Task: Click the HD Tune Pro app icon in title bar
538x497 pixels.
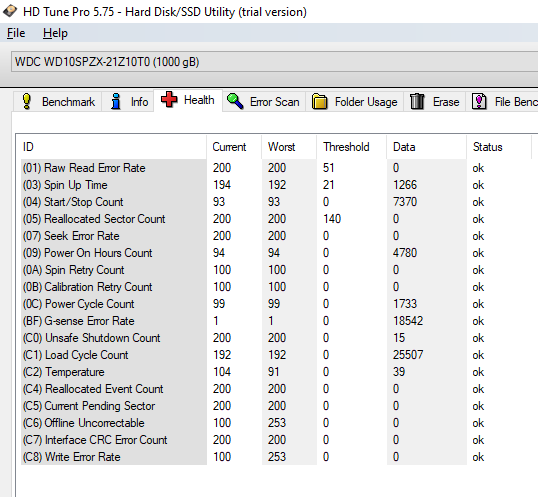Action: click(x=10, y=11)
